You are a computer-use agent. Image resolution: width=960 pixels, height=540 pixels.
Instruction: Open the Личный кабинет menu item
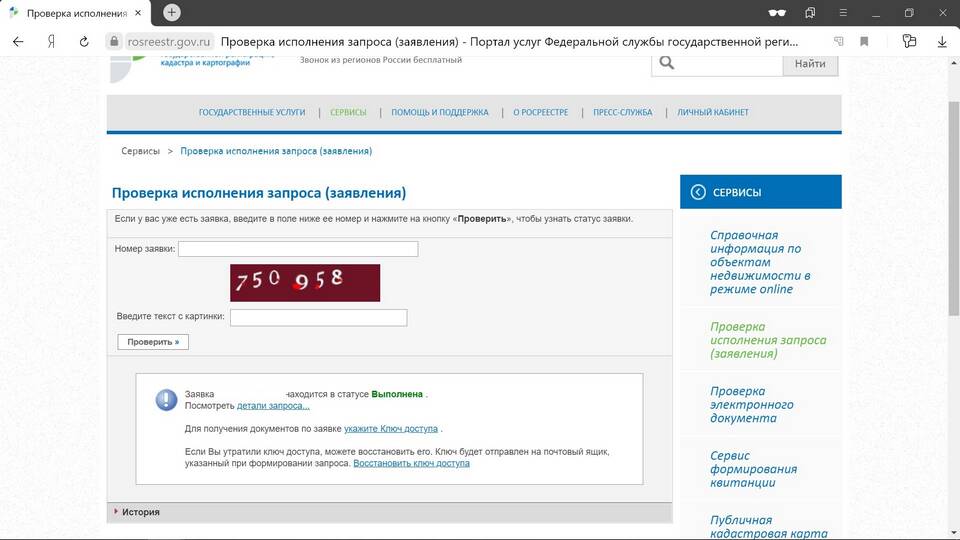pos(712,113)
